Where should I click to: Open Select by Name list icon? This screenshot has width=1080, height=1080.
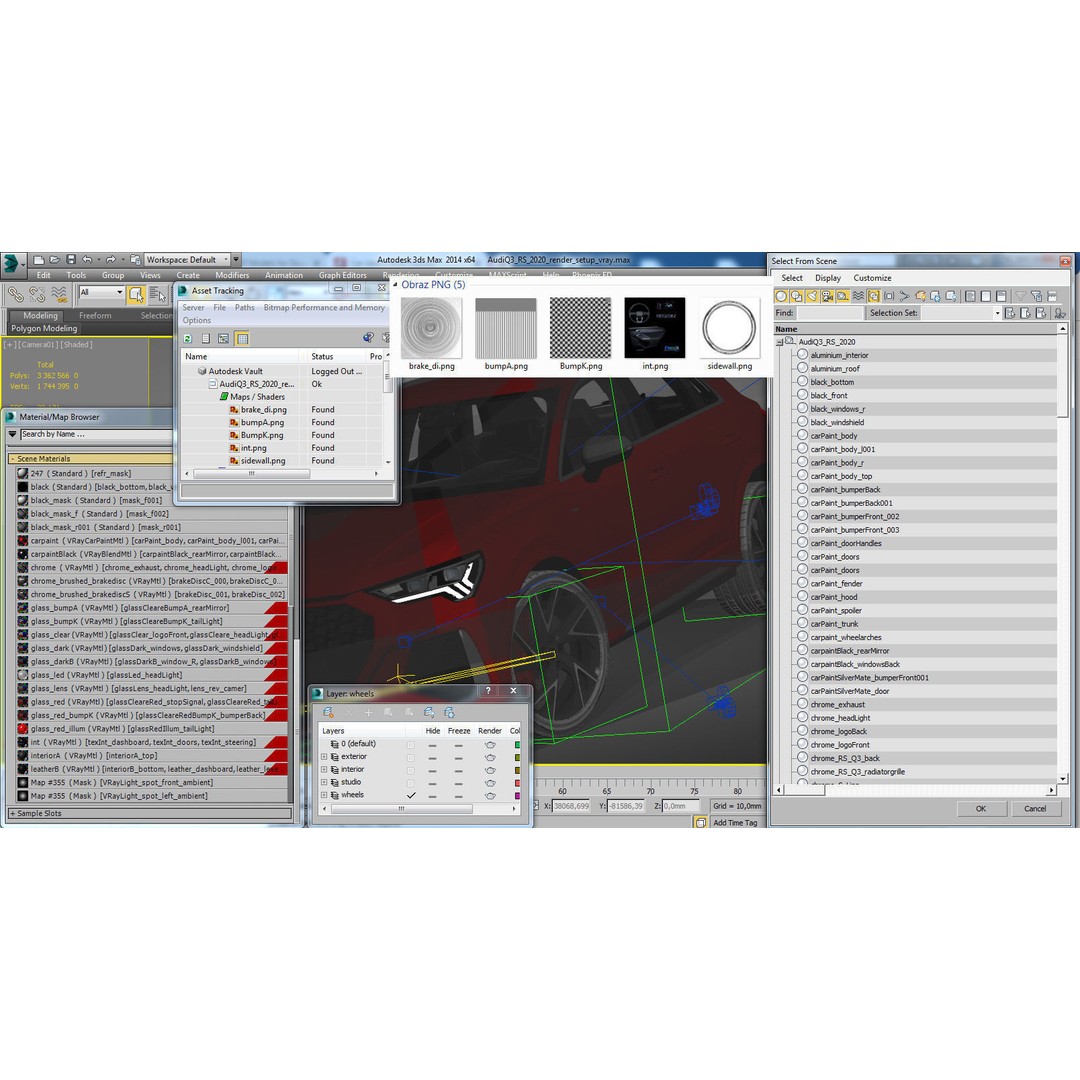[x=158, y=295]
